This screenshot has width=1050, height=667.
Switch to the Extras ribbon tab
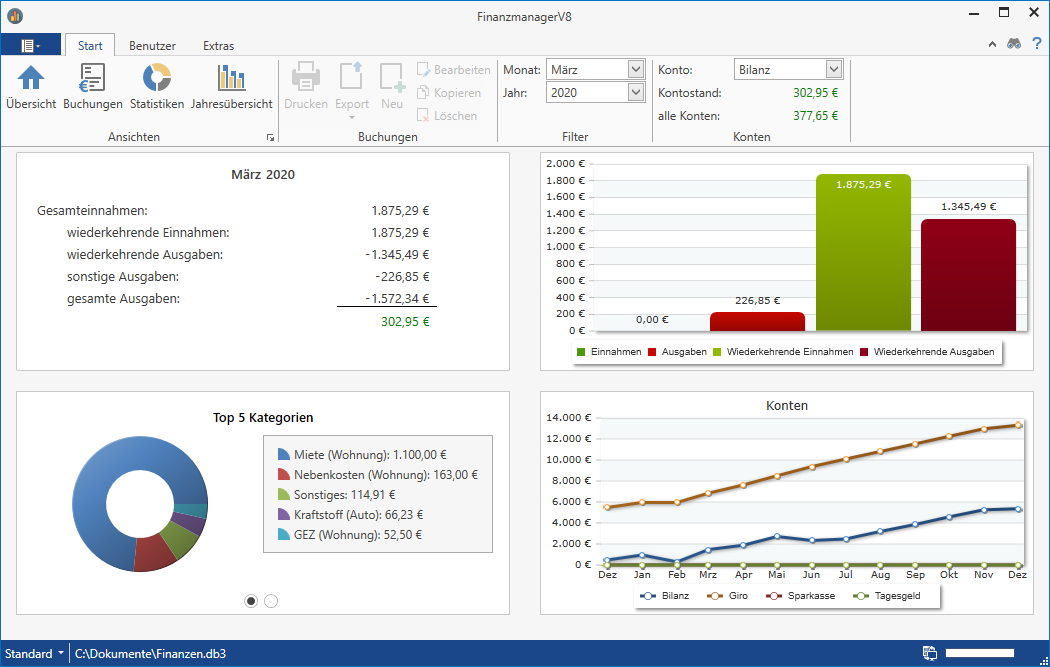pos(218,46)
